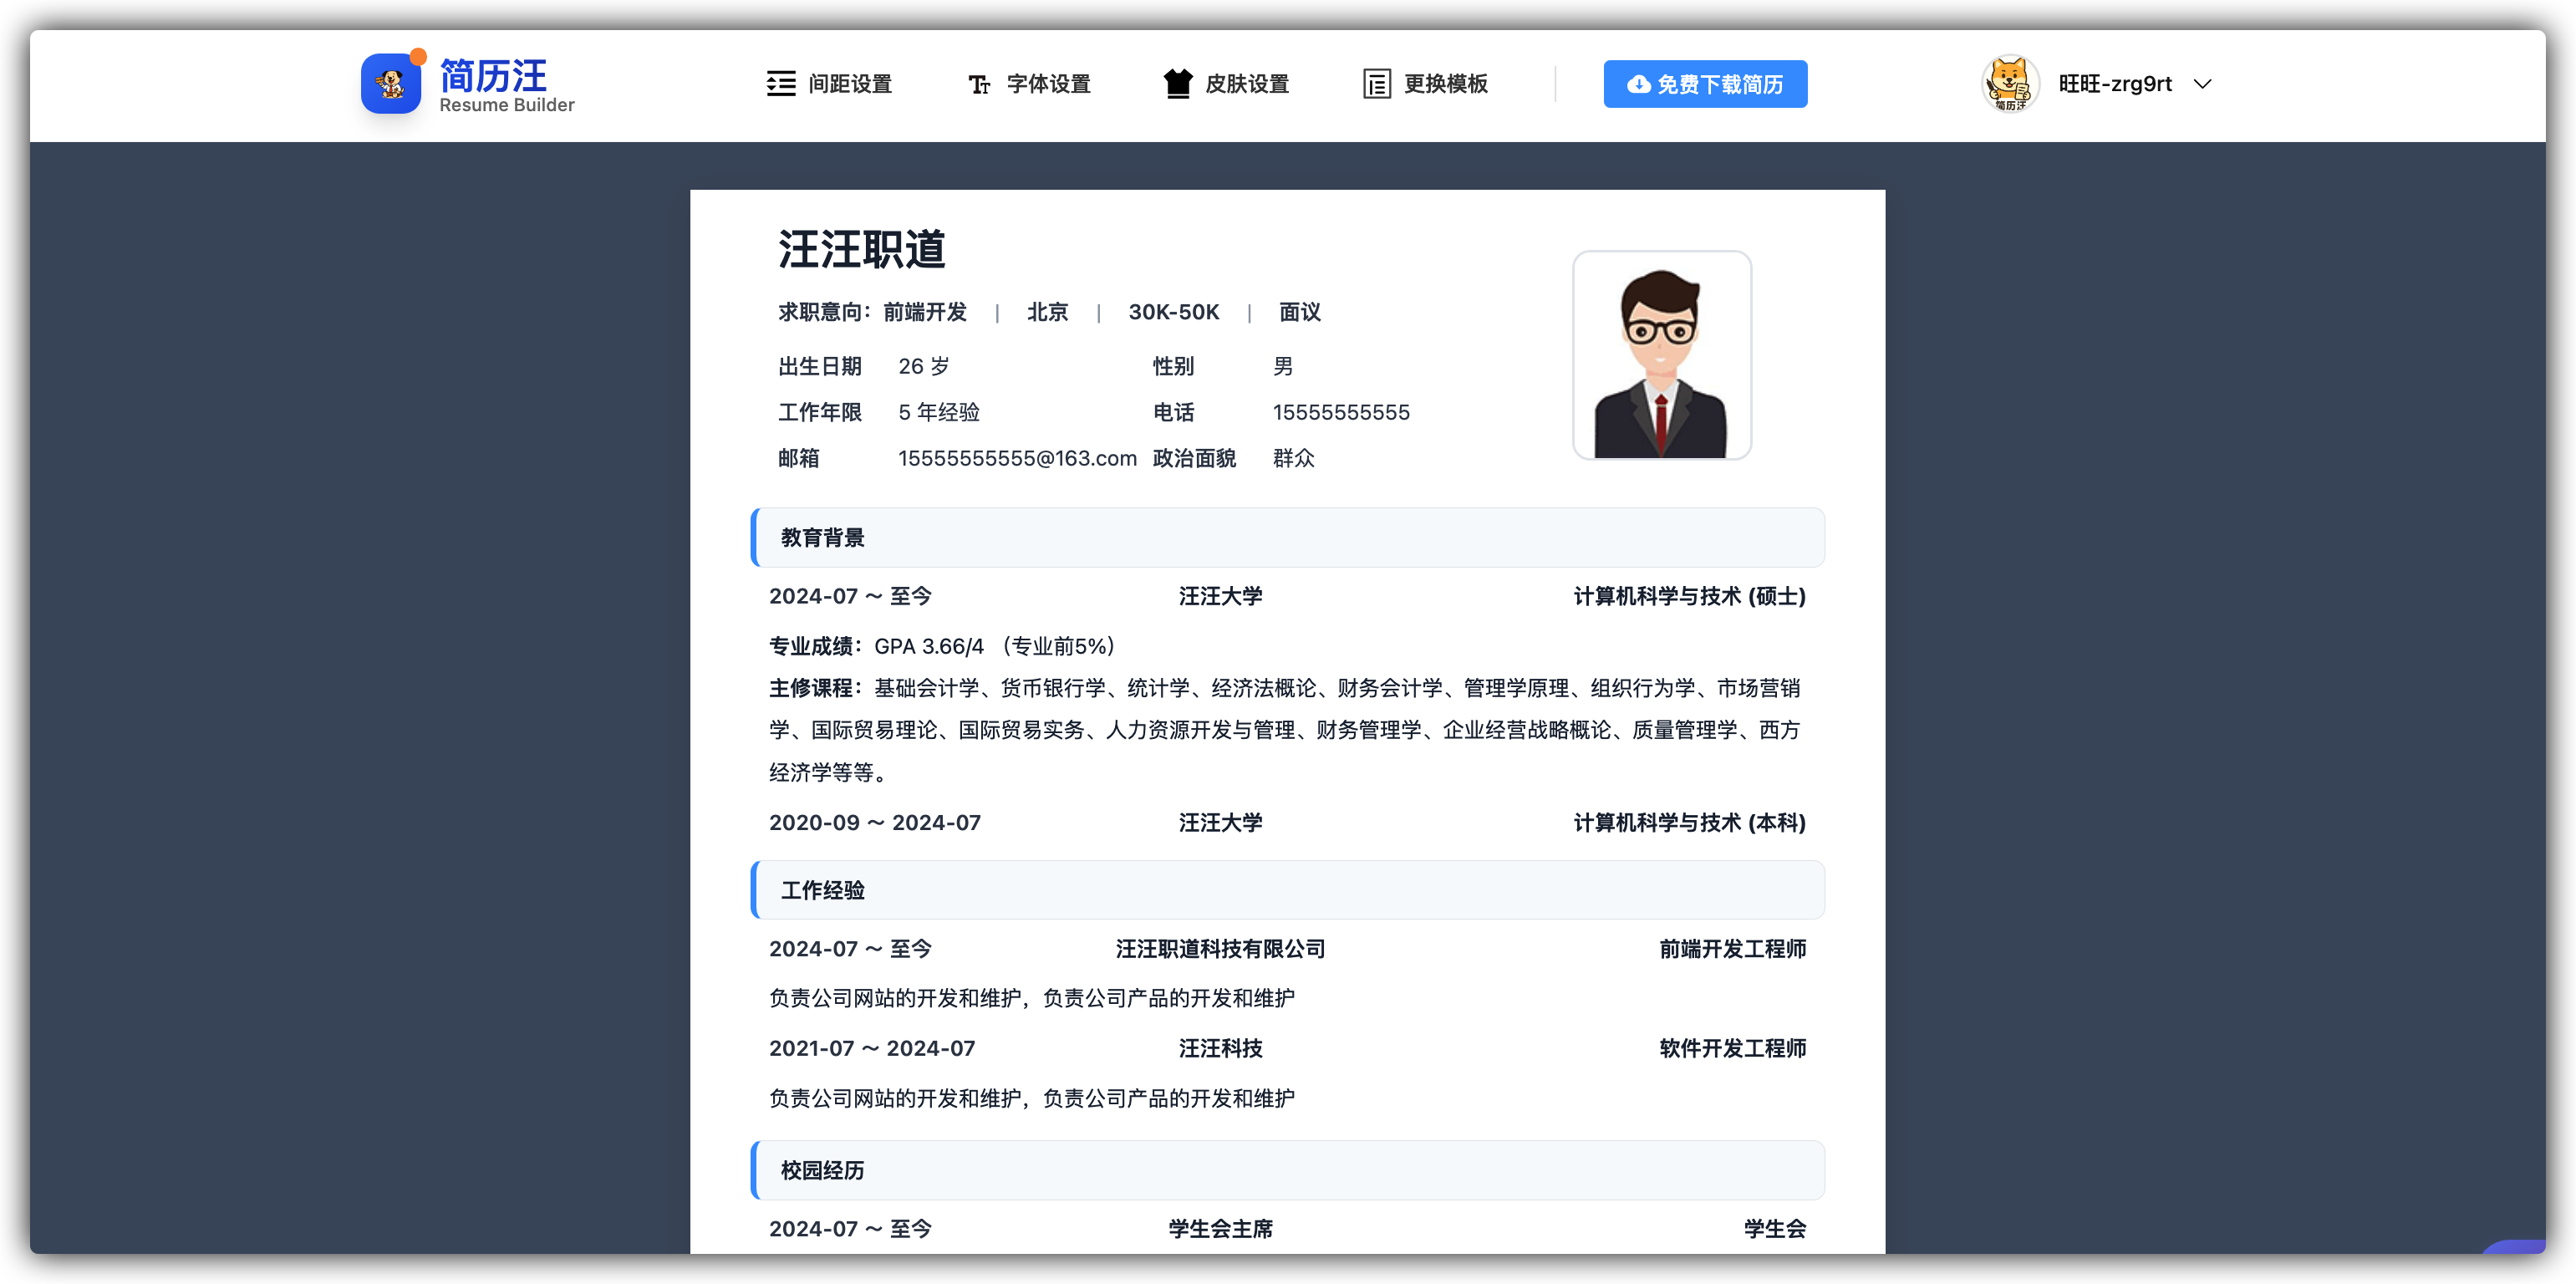Select the 字体设置 font icon
This screenshot has width=2576, height=1284.
pyautogui.click(x=979, y=84)
